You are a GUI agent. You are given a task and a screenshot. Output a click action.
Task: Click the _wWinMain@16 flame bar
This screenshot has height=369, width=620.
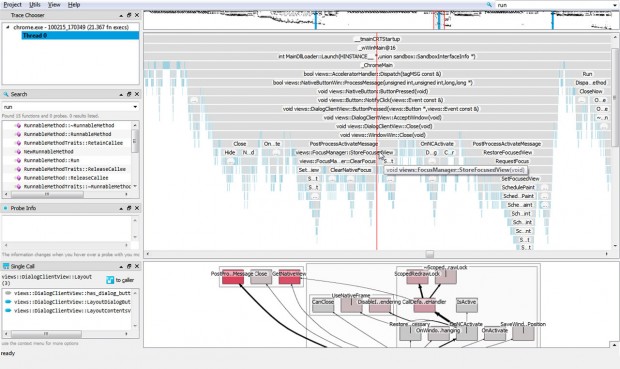(x=377, y=48)
